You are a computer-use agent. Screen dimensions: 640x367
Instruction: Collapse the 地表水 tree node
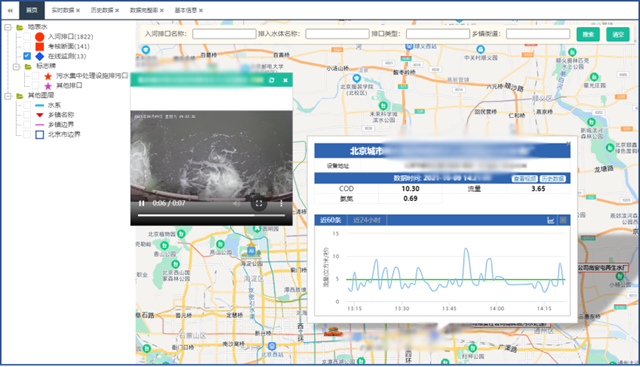click(8, 27)
